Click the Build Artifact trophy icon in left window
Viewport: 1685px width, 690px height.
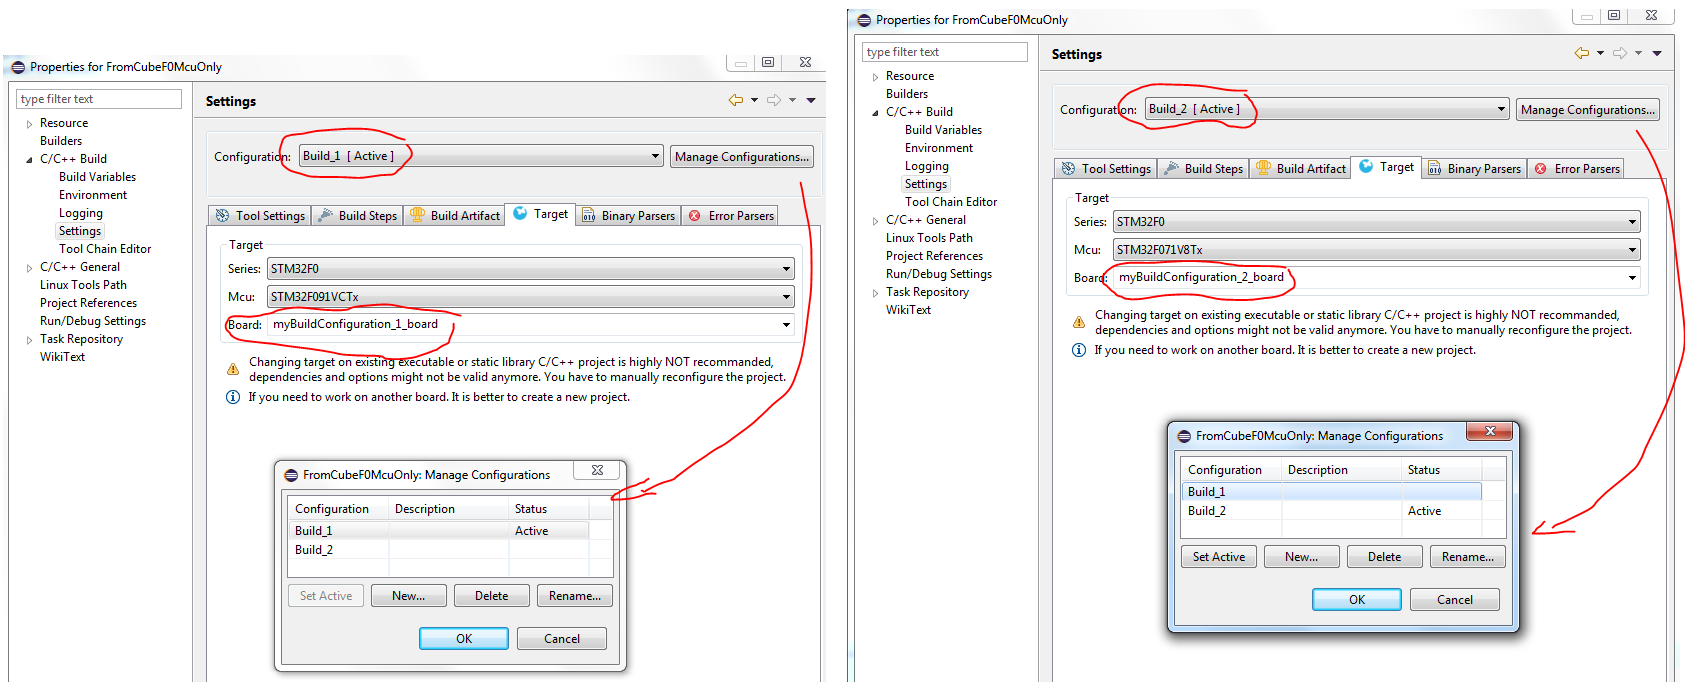pyautogui.click(x=417, y=215)
